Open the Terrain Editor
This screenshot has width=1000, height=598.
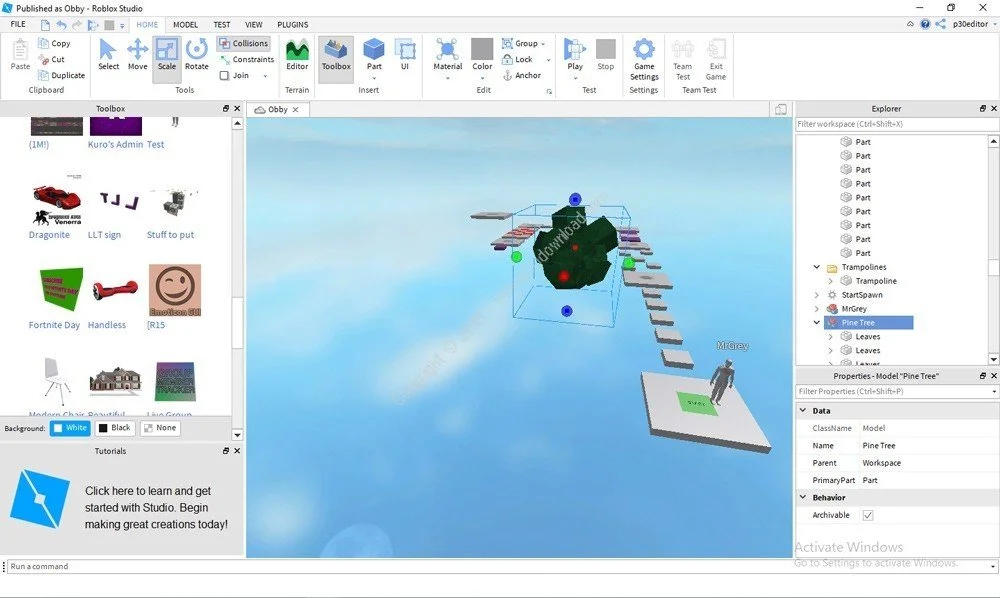297,54
